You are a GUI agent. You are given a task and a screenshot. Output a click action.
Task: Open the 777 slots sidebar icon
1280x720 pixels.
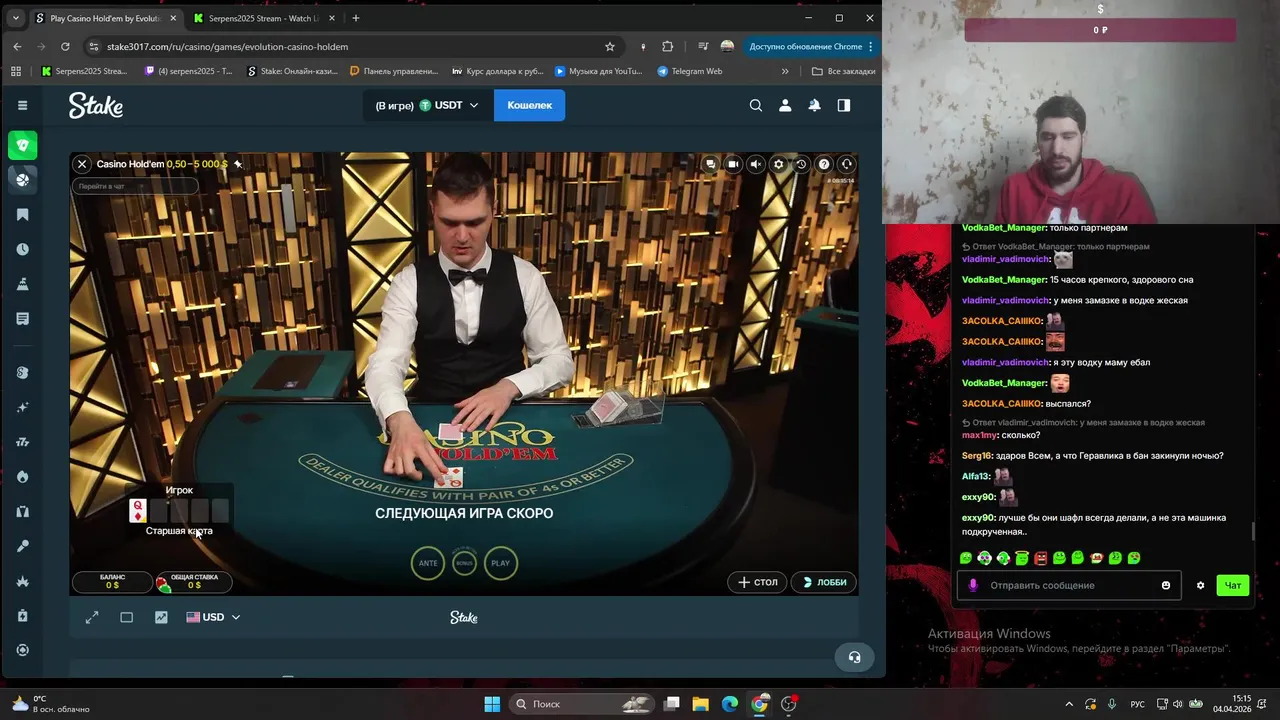tap(22, 442)
